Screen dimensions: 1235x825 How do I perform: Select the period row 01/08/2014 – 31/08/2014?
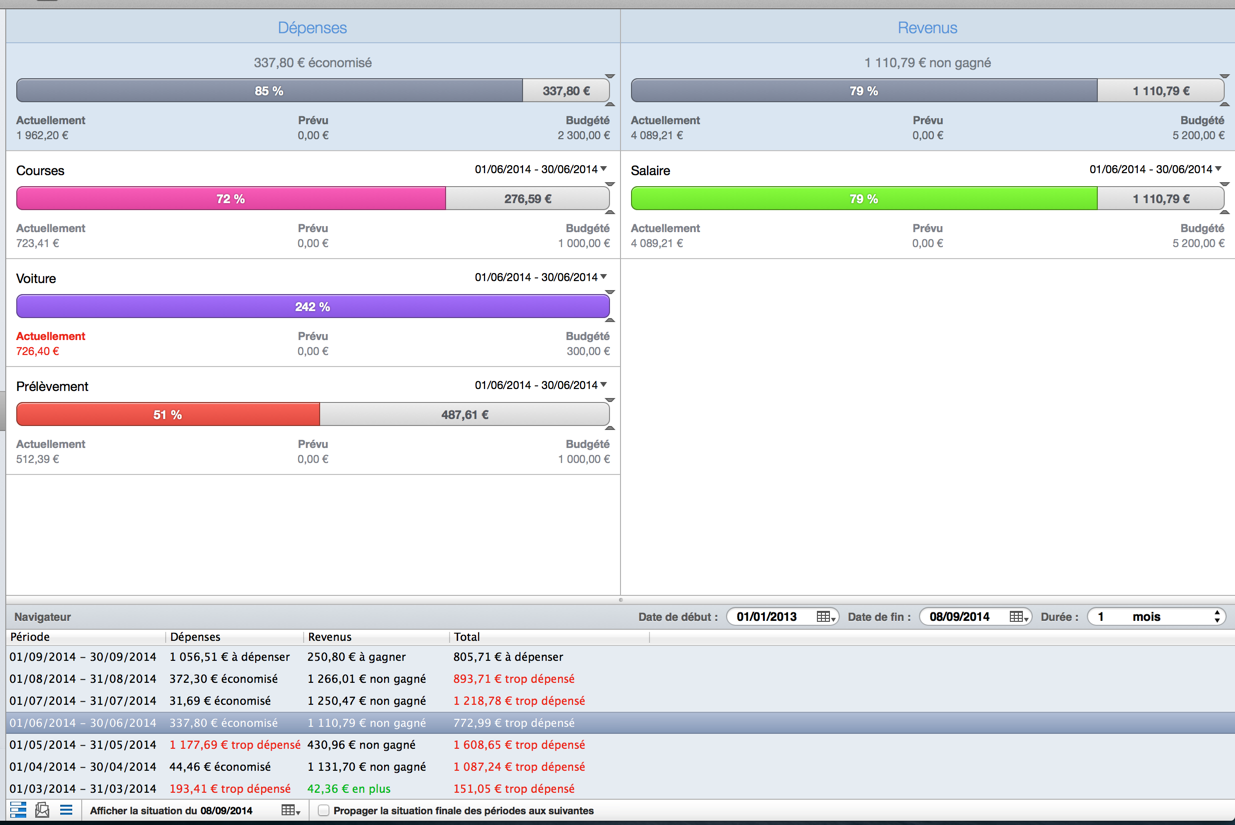pyautogui.click(x=620, y=679)
